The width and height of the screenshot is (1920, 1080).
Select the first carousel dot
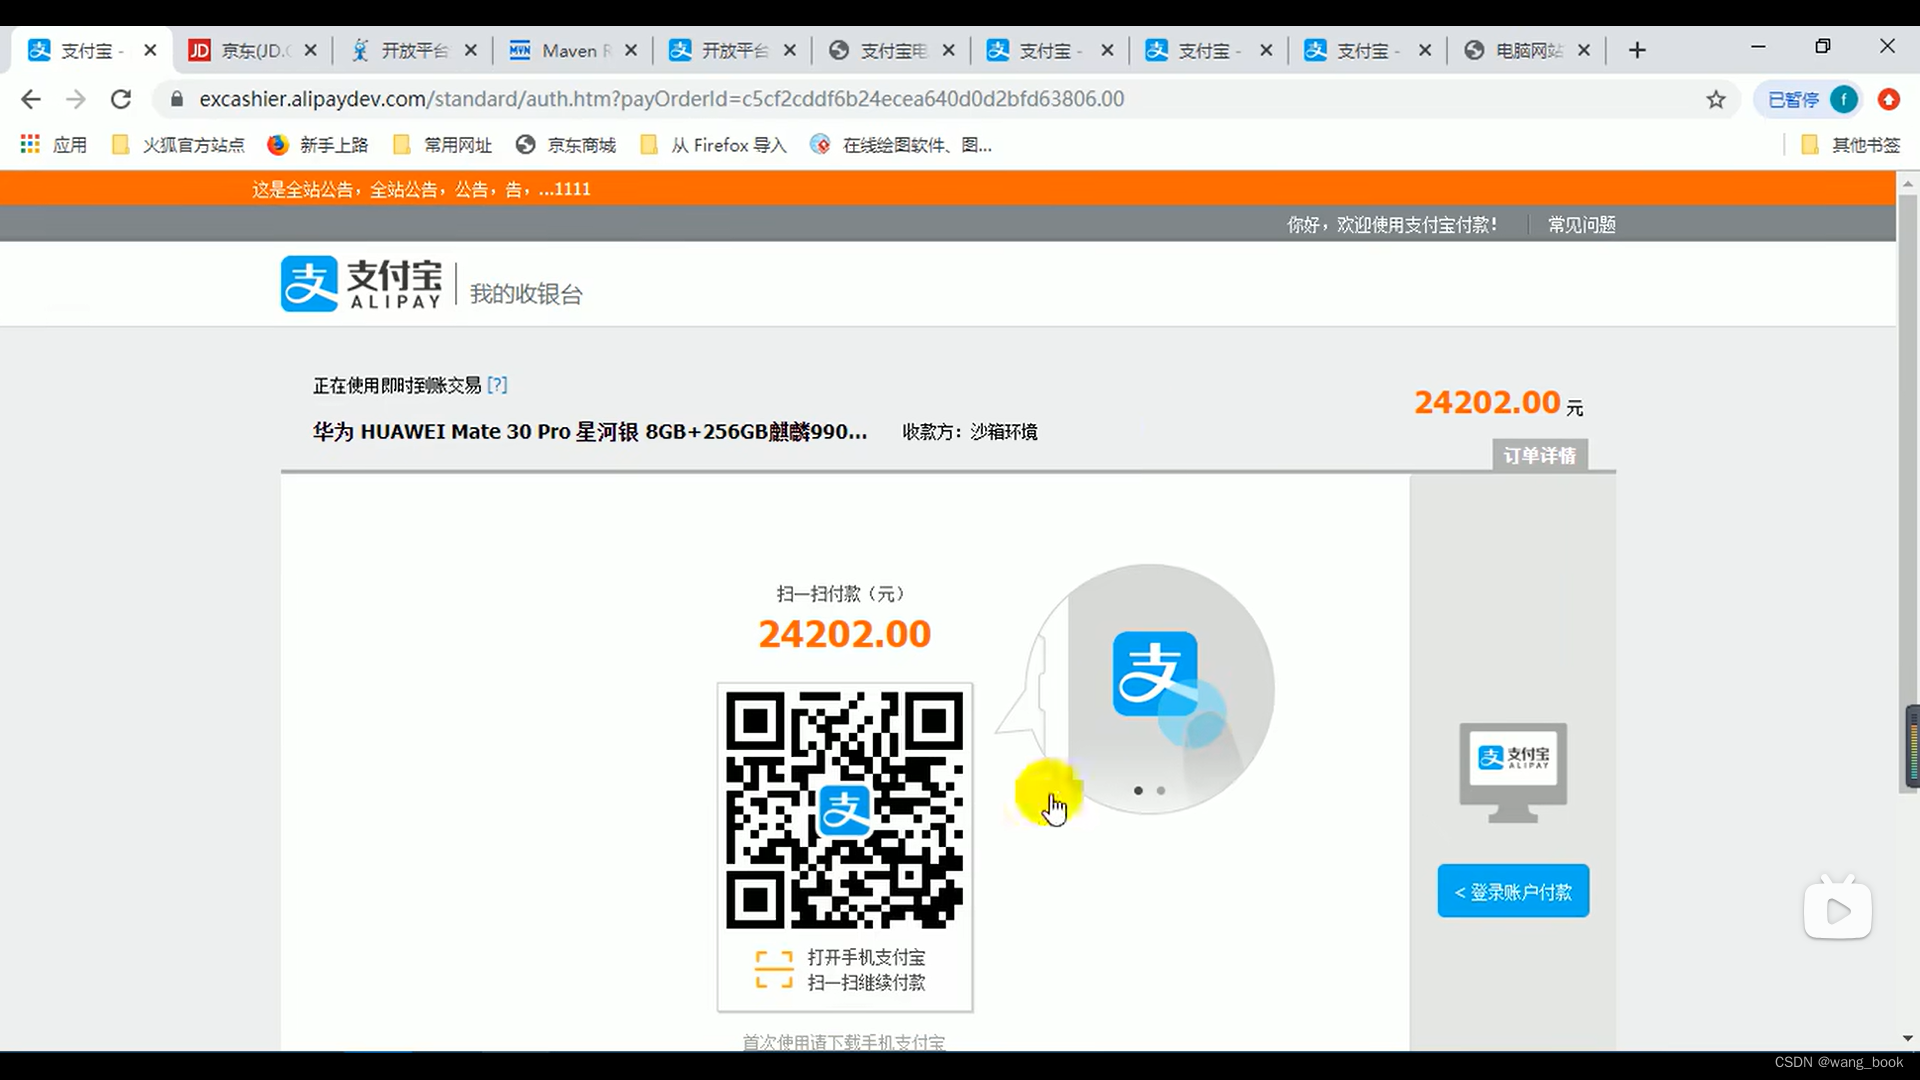[1138, 791]
